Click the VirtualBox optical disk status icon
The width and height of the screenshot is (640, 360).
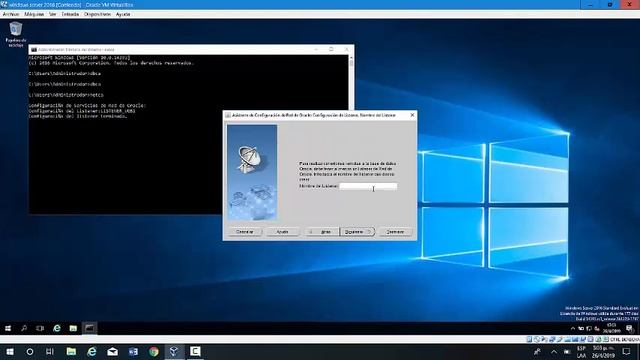coord(537,339)
